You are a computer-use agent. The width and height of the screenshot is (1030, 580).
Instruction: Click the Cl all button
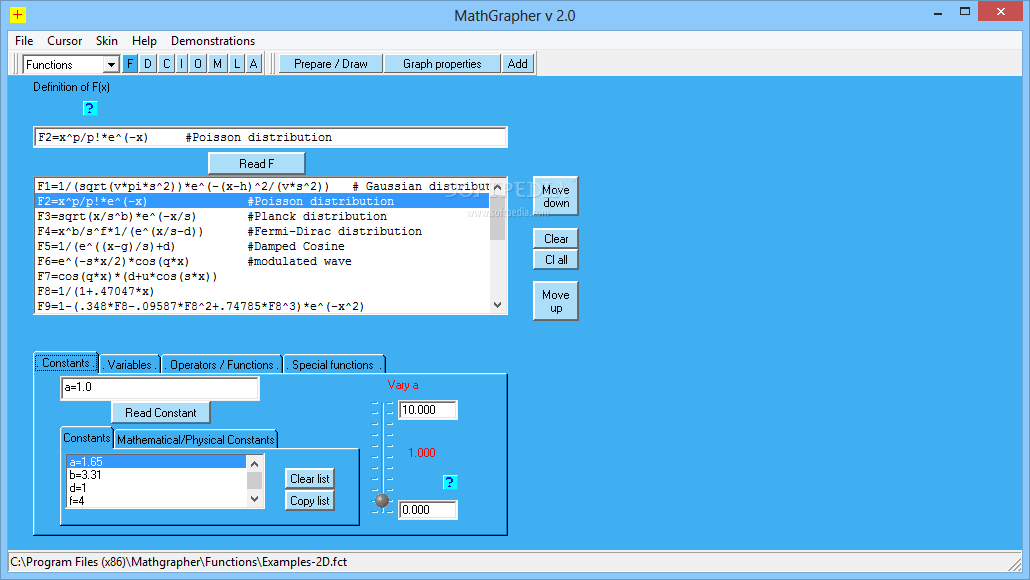point(556,259)
